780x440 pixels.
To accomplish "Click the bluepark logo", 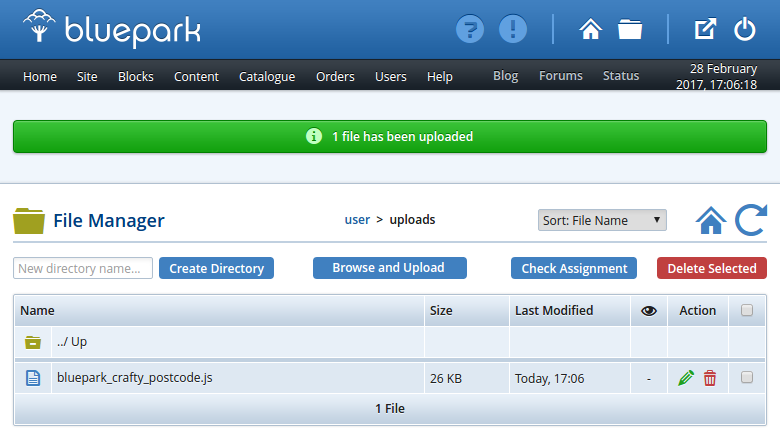I will coord(112,29).
